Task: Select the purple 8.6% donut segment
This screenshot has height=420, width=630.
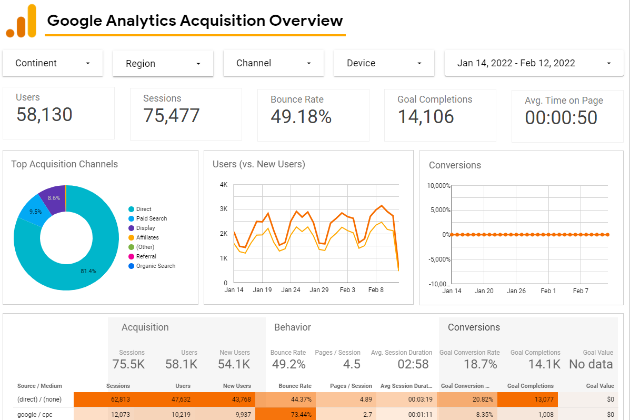Action: click(54, 197)
